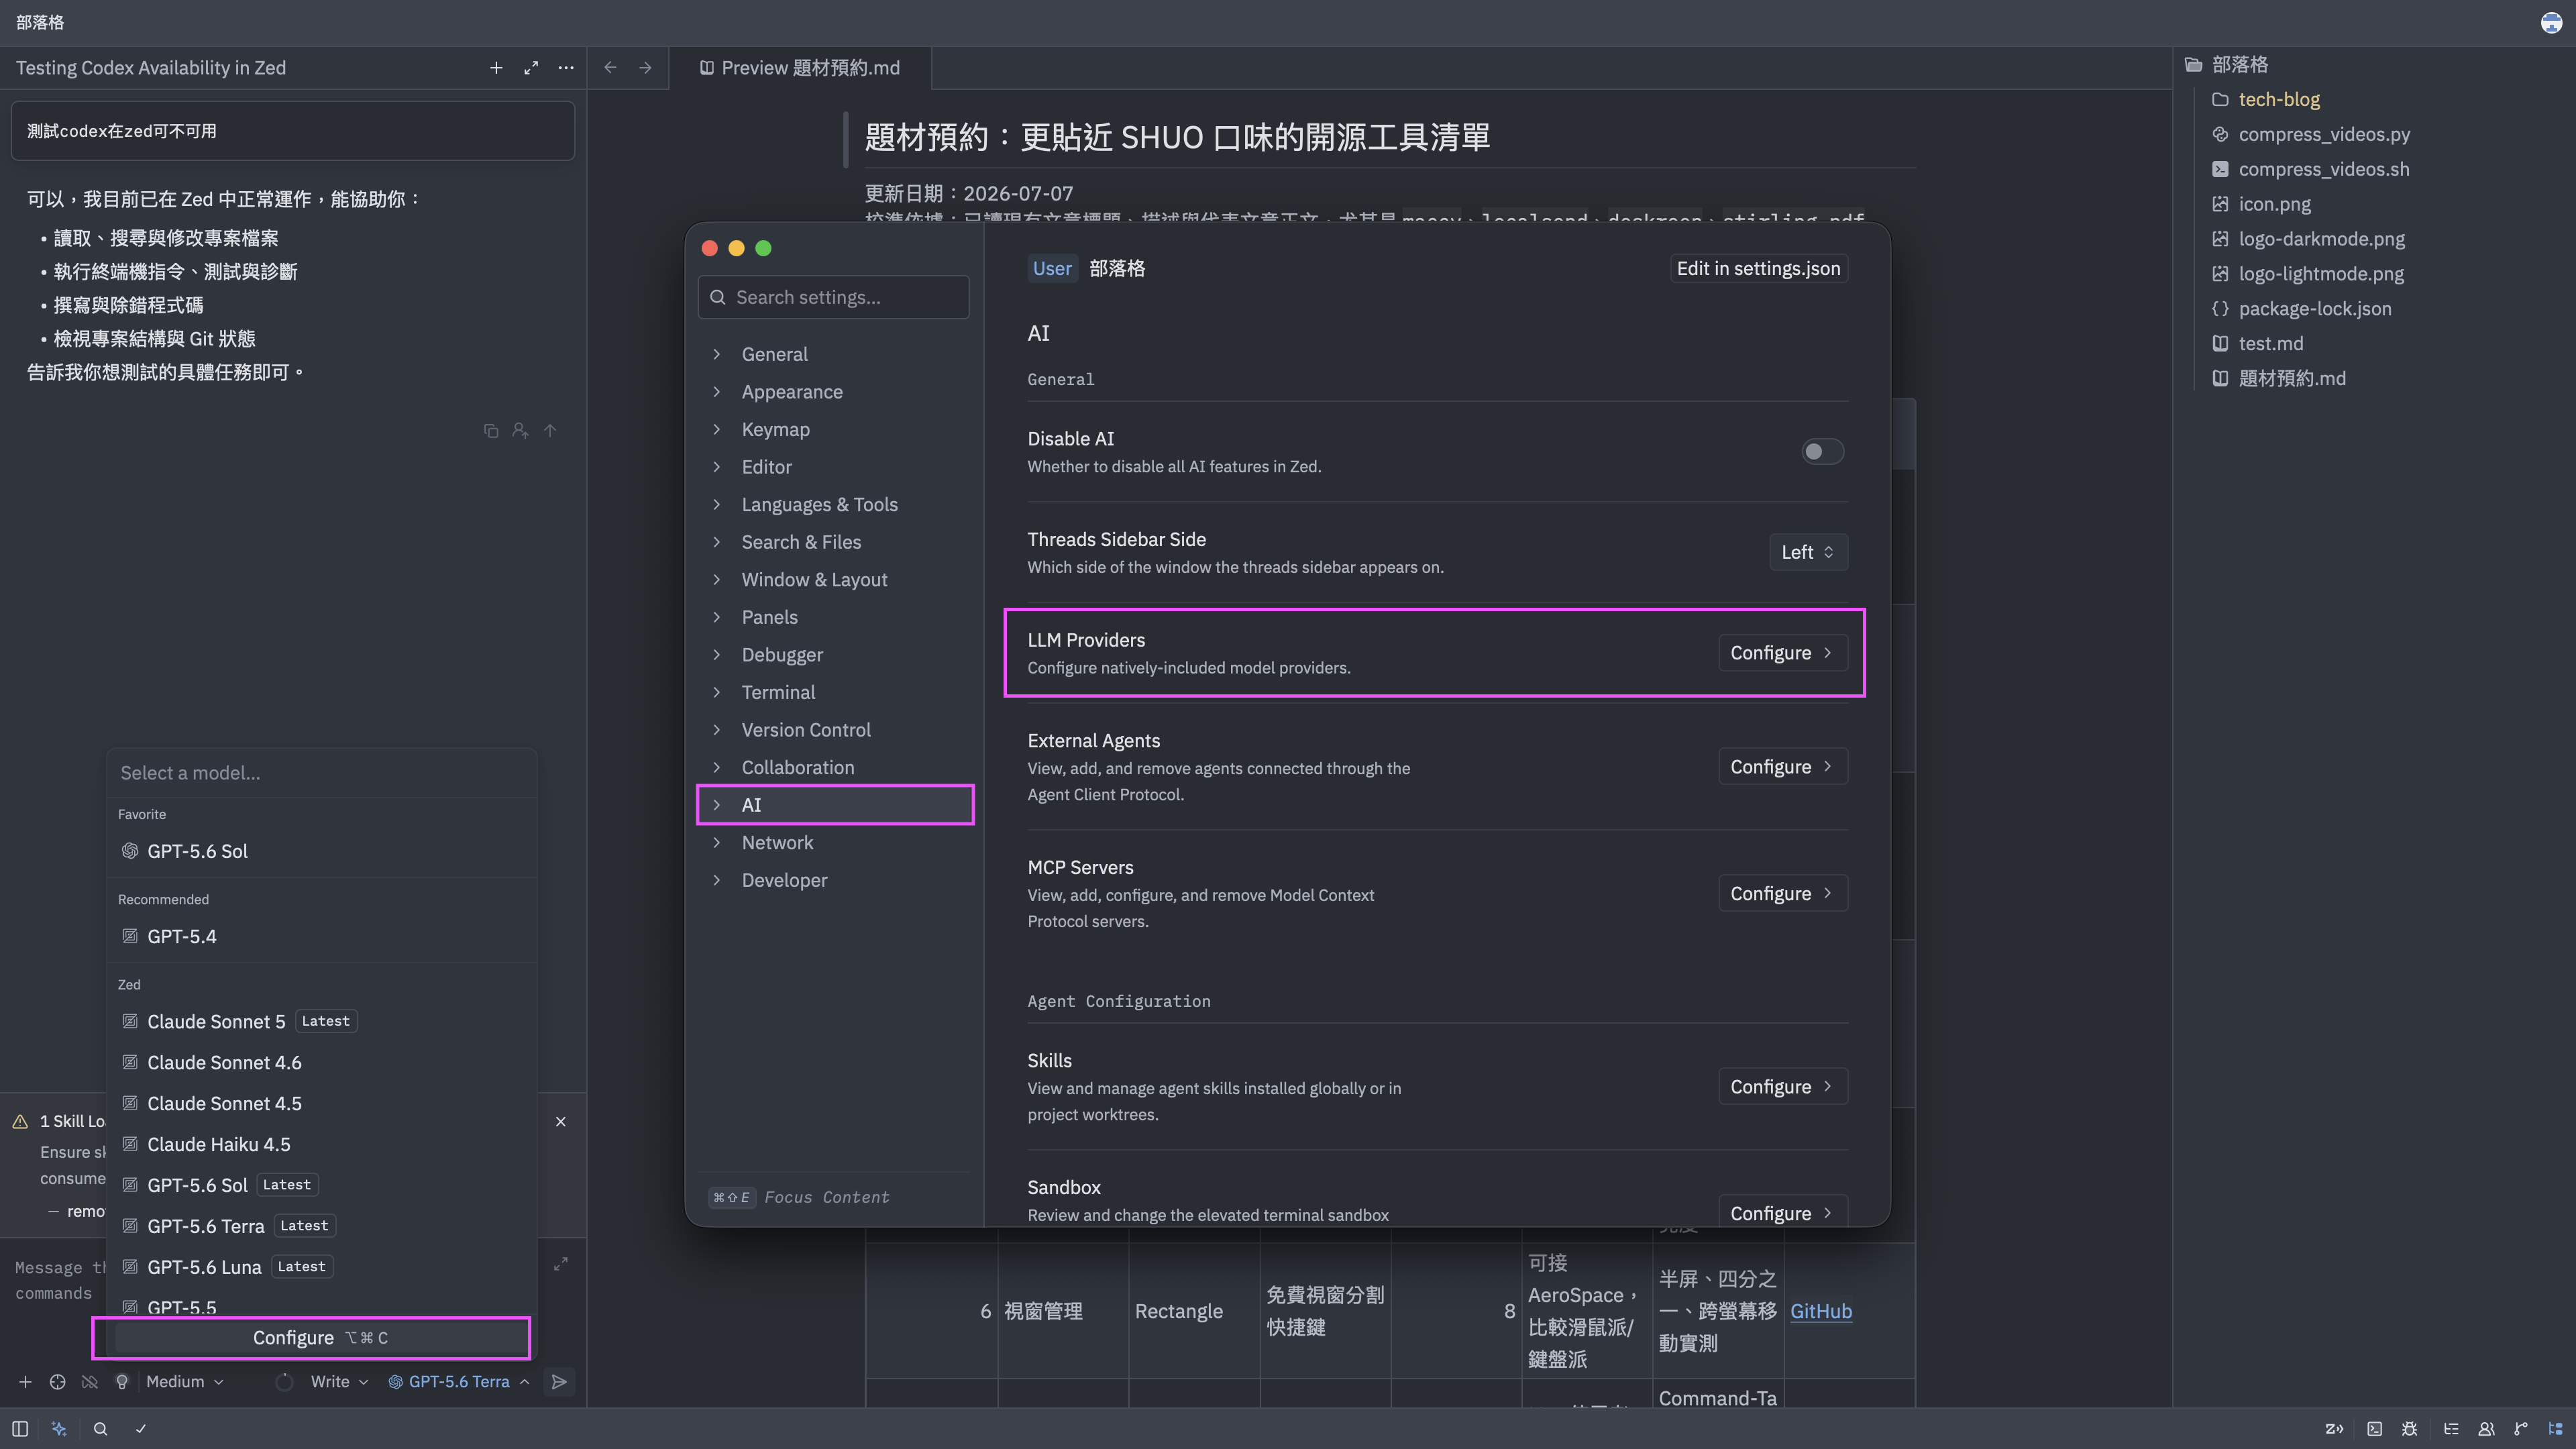
Task: Click Edit in settings.json button
Action: 1758,269
